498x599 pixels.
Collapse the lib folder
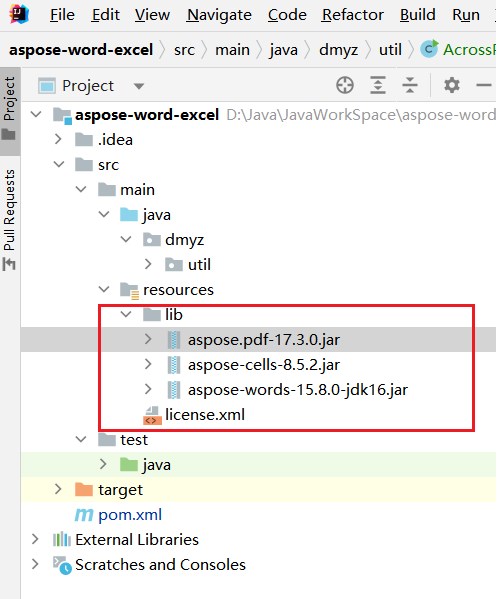(126, 314)
